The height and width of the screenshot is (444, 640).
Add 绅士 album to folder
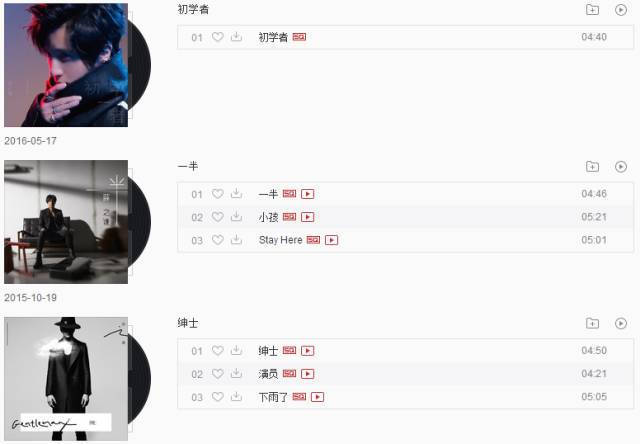[592, 323]
